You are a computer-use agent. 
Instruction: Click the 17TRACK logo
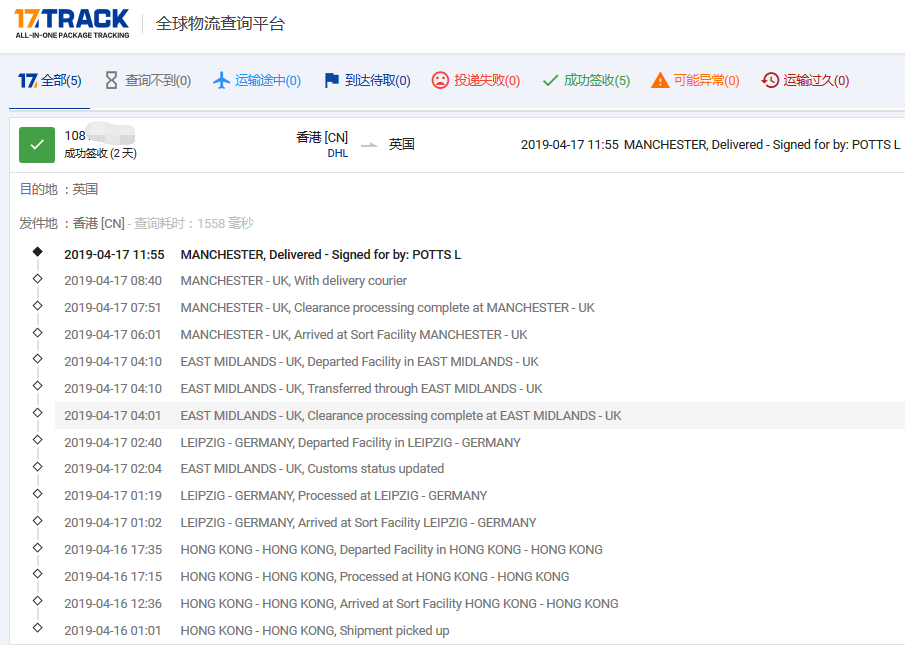[71, 23]
